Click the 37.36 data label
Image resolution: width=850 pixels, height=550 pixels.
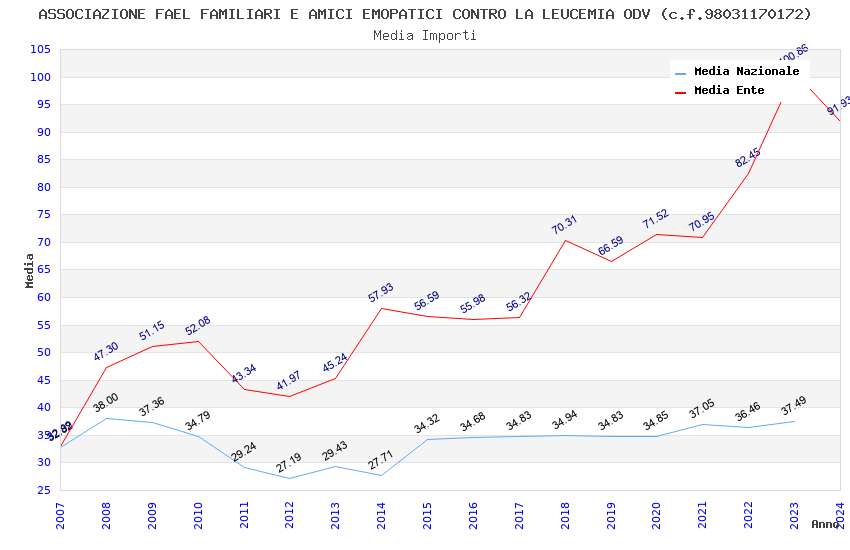[152, 406]
